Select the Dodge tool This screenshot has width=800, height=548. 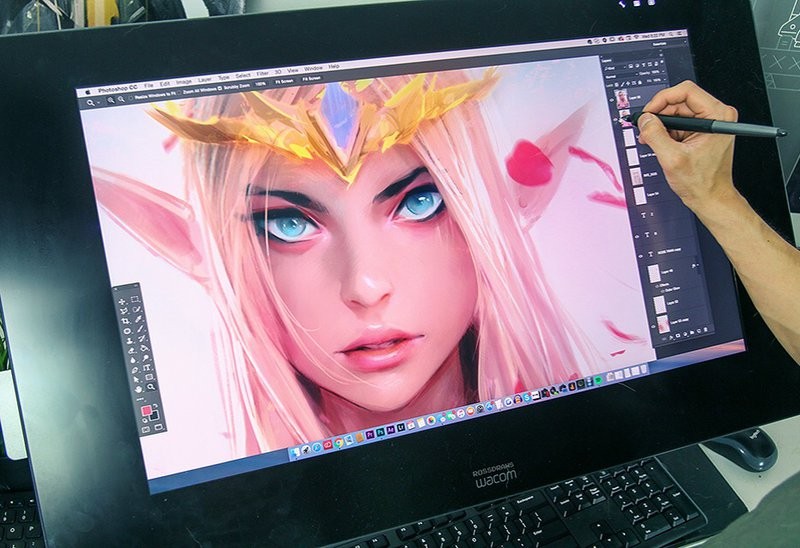pos(145,357)
